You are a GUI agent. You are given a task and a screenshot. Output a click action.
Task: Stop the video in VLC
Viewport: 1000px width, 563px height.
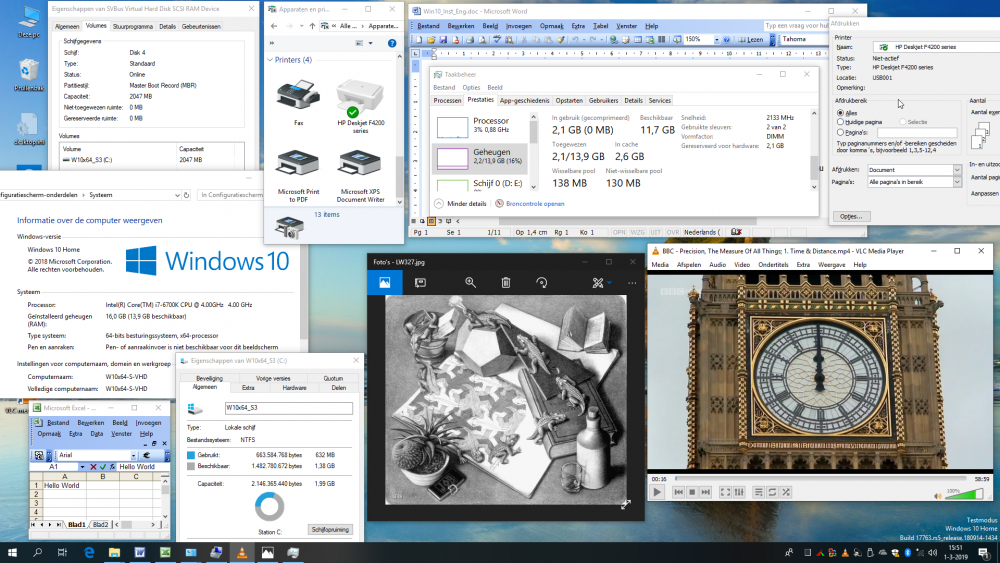[692, 492]
